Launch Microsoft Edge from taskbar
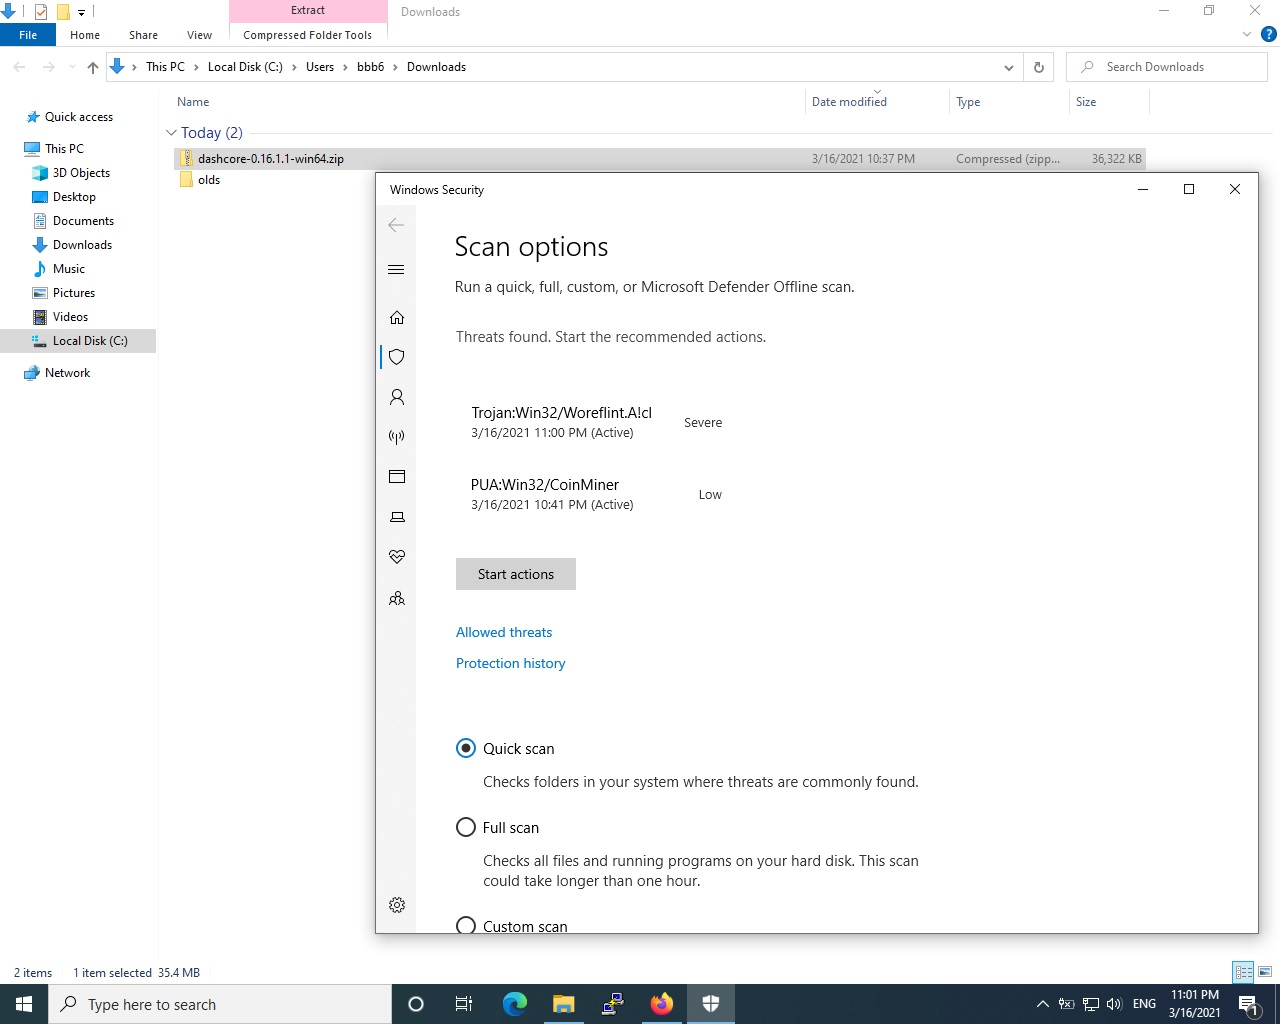This screenshot has width=1280, height=1024. coord(514,1004)
